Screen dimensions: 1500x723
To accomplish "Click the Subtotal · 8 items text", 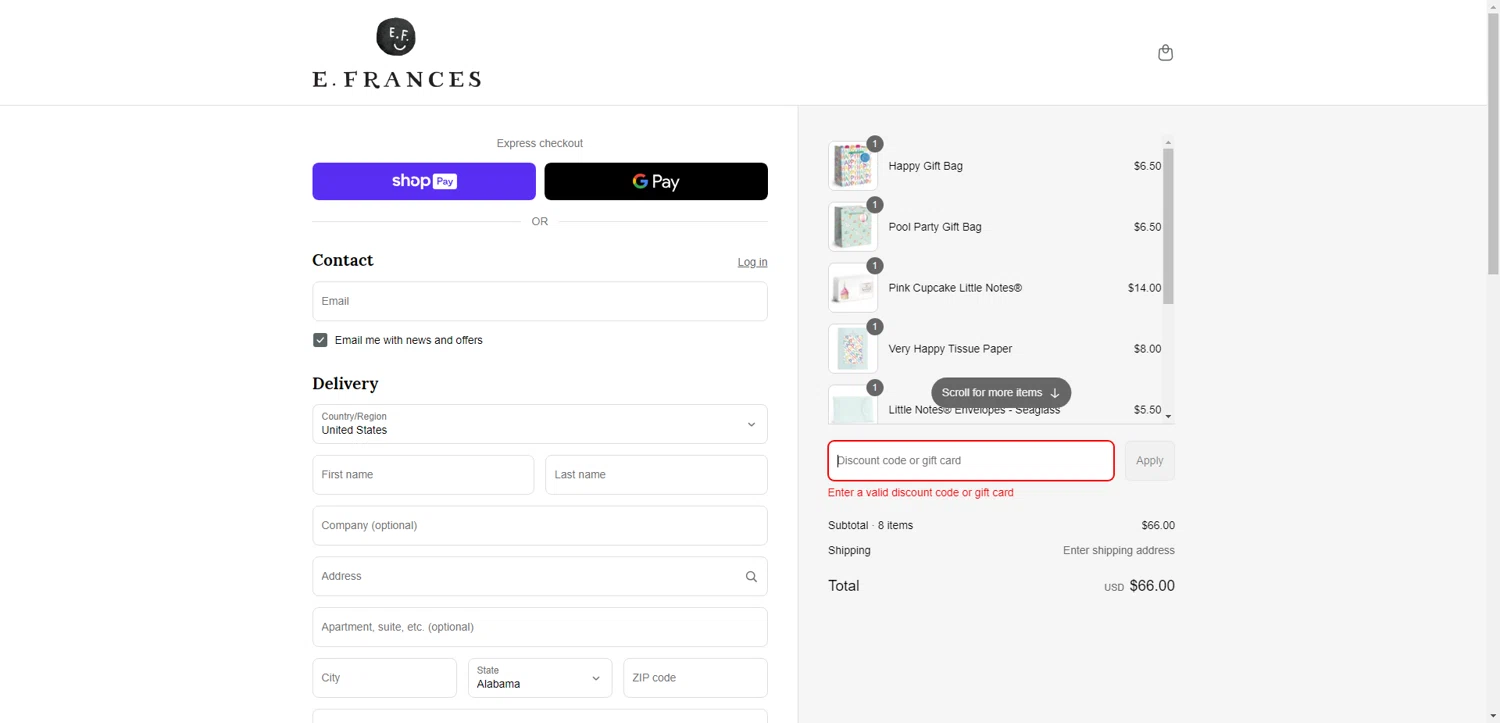I will point(870,526).
